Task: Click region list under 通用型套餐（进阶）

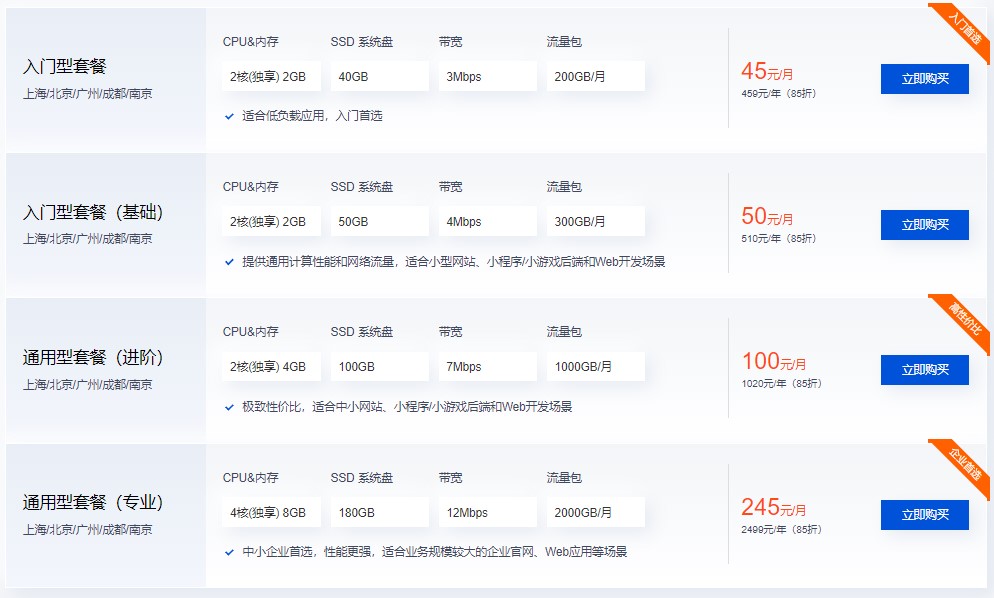Action: click(87, 384)
